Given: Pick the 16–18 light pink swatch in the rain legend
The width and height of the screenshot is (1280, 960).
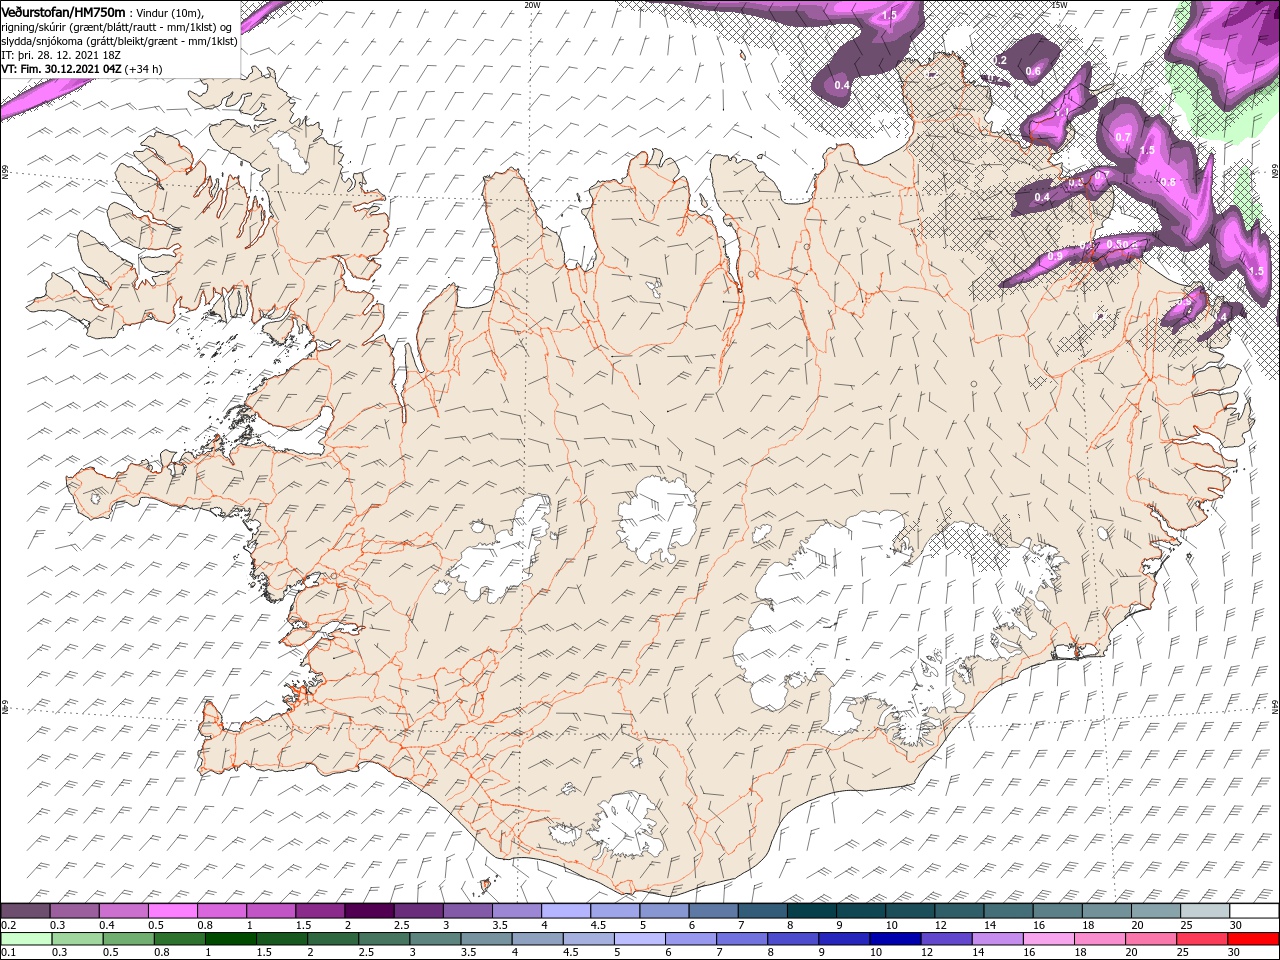Looking at the screenshot, I should pyautogui.click(x=1047, y=939).
